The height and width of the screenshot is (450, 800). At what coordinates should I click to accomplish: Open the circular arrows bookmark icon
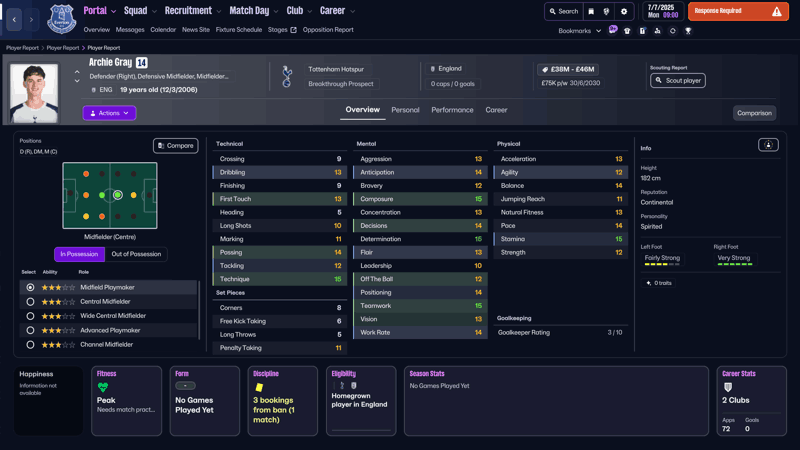pos(672,31)
